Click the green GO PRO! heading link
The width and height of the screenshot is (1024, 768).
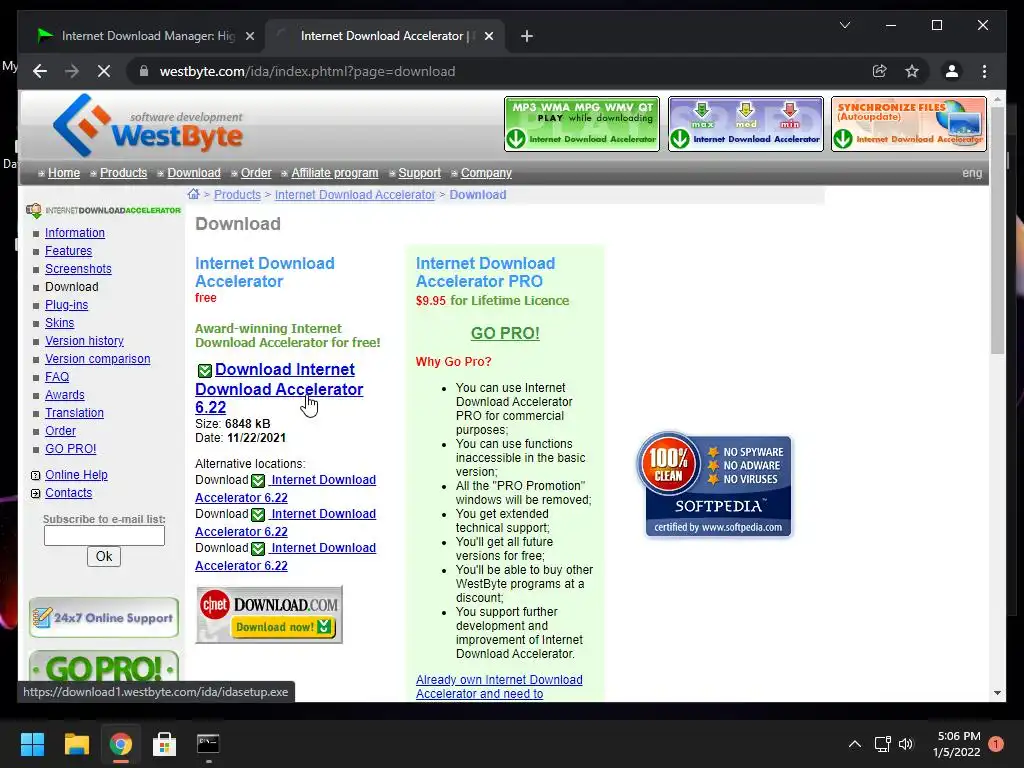pyautogui.click(x=505, y=333)
